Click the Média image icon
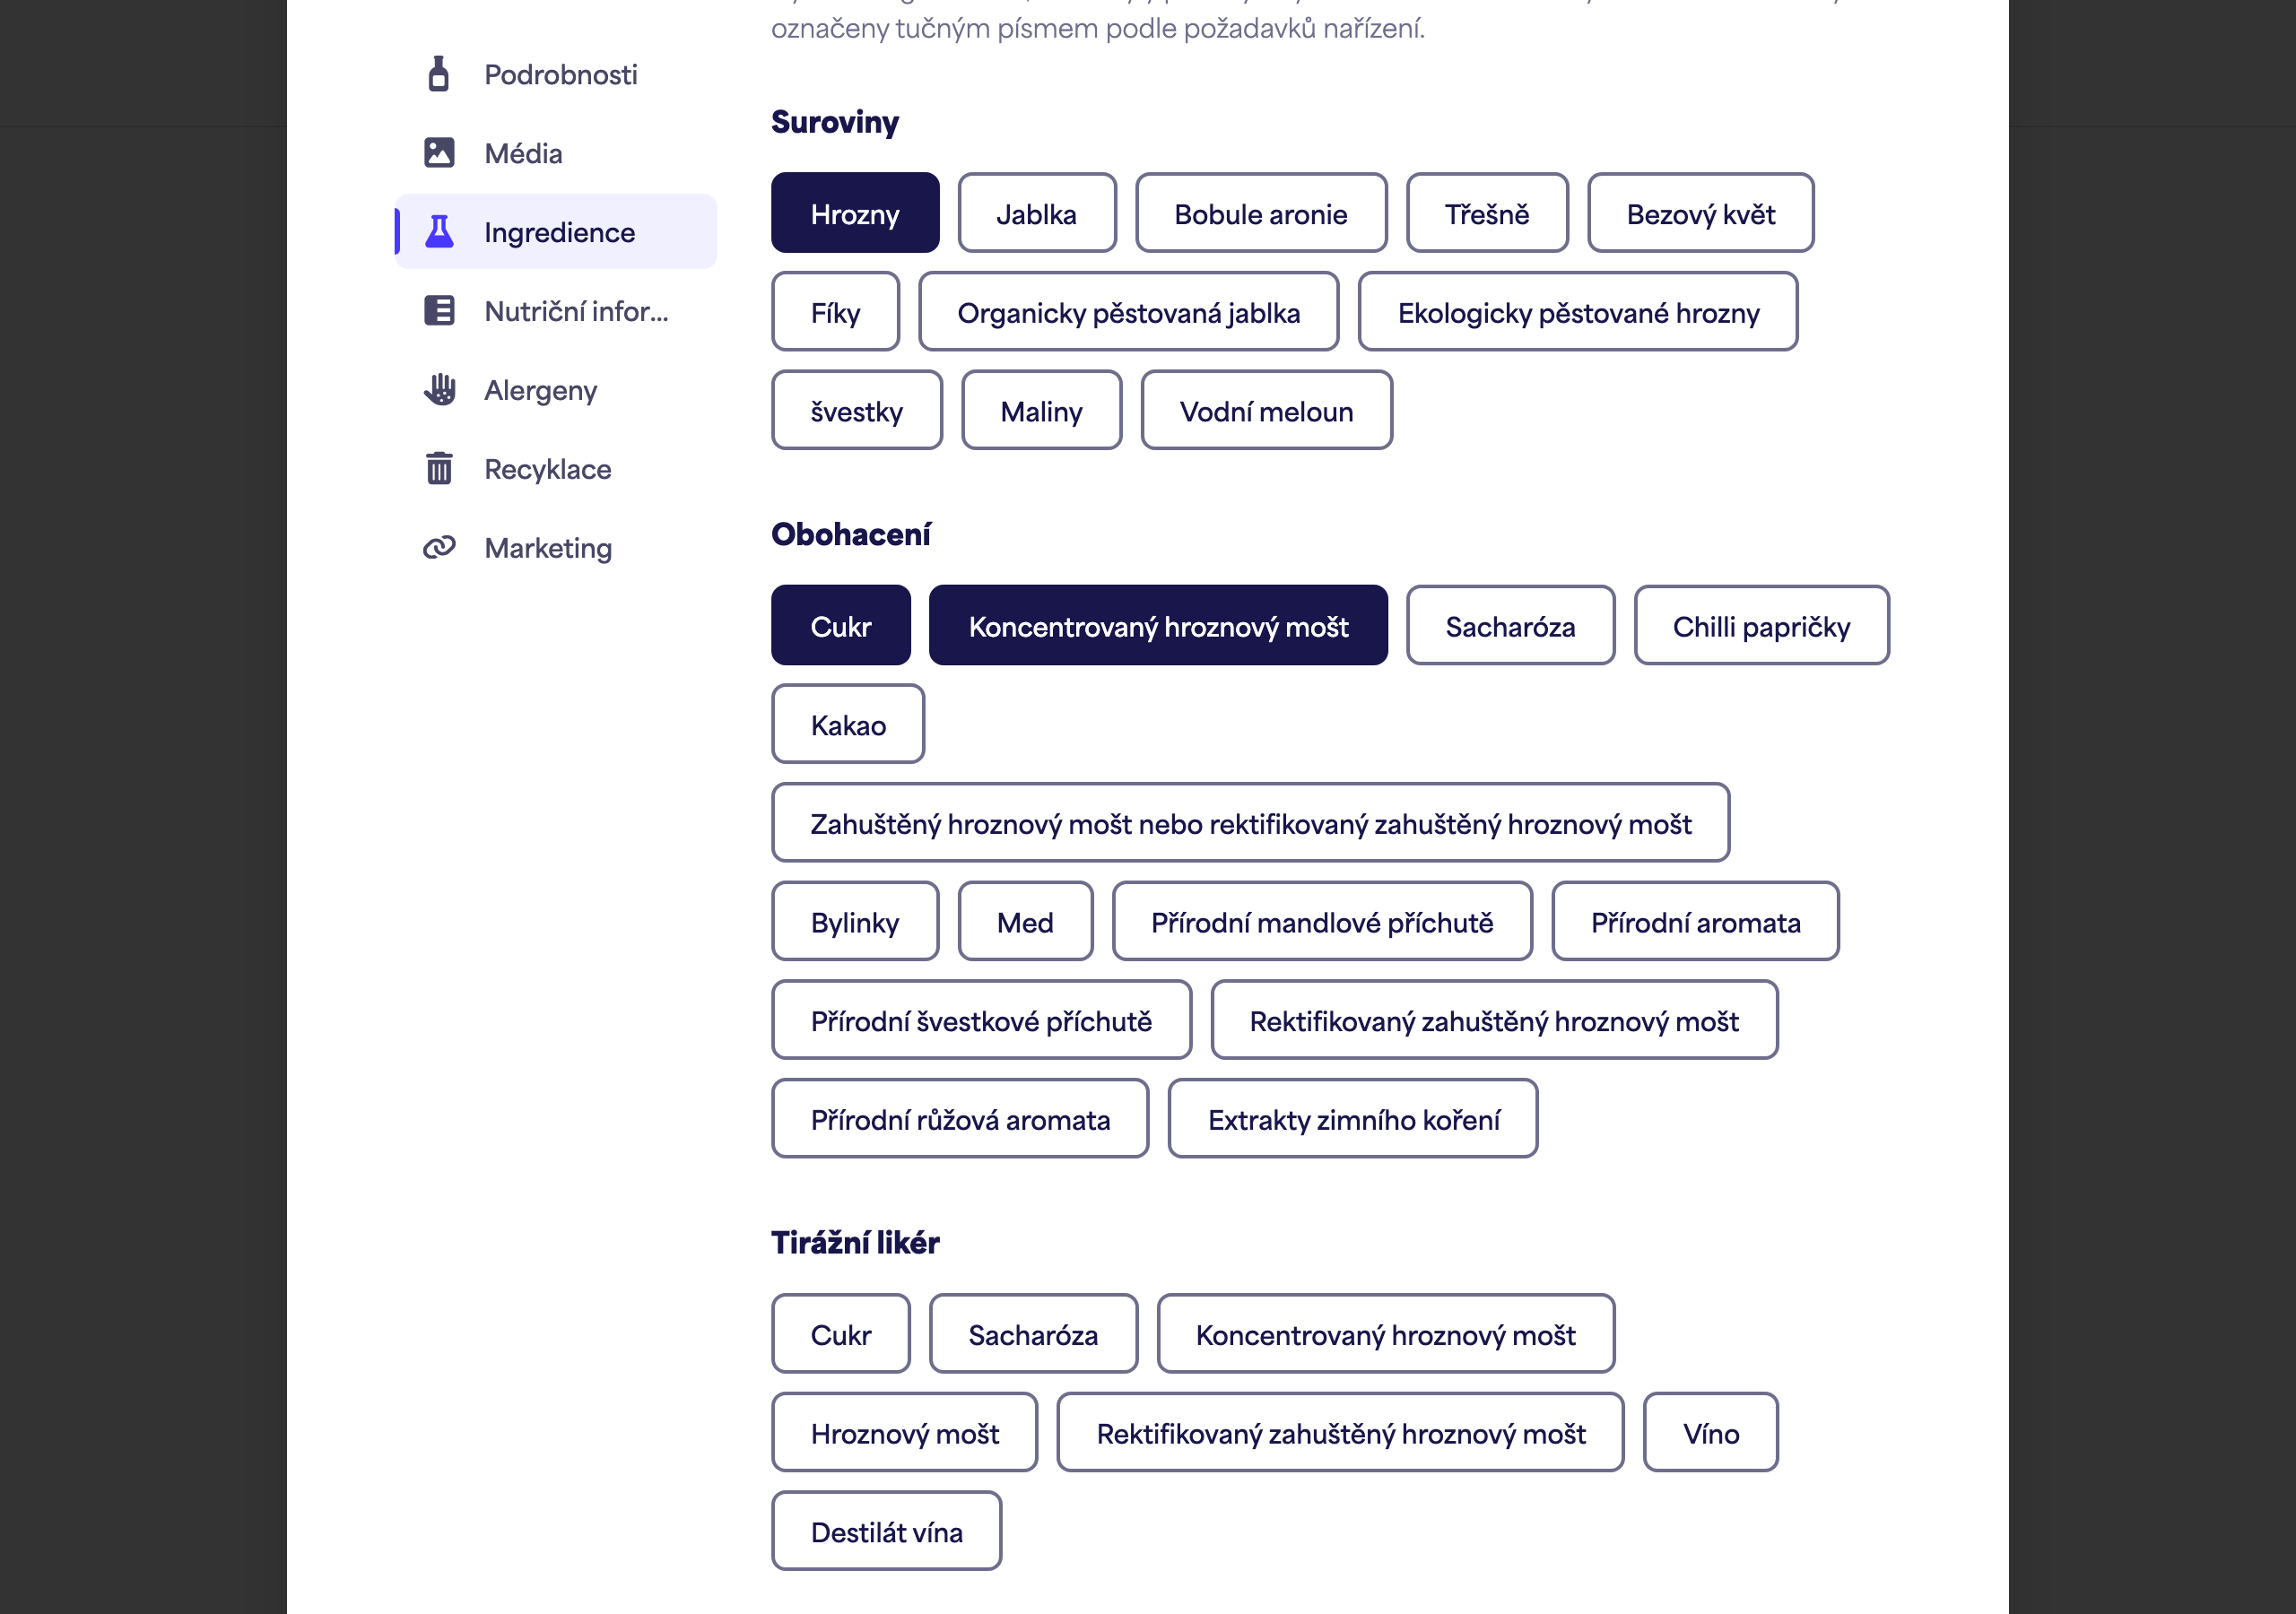2296x1614 pixels. (x=439, y=153)
